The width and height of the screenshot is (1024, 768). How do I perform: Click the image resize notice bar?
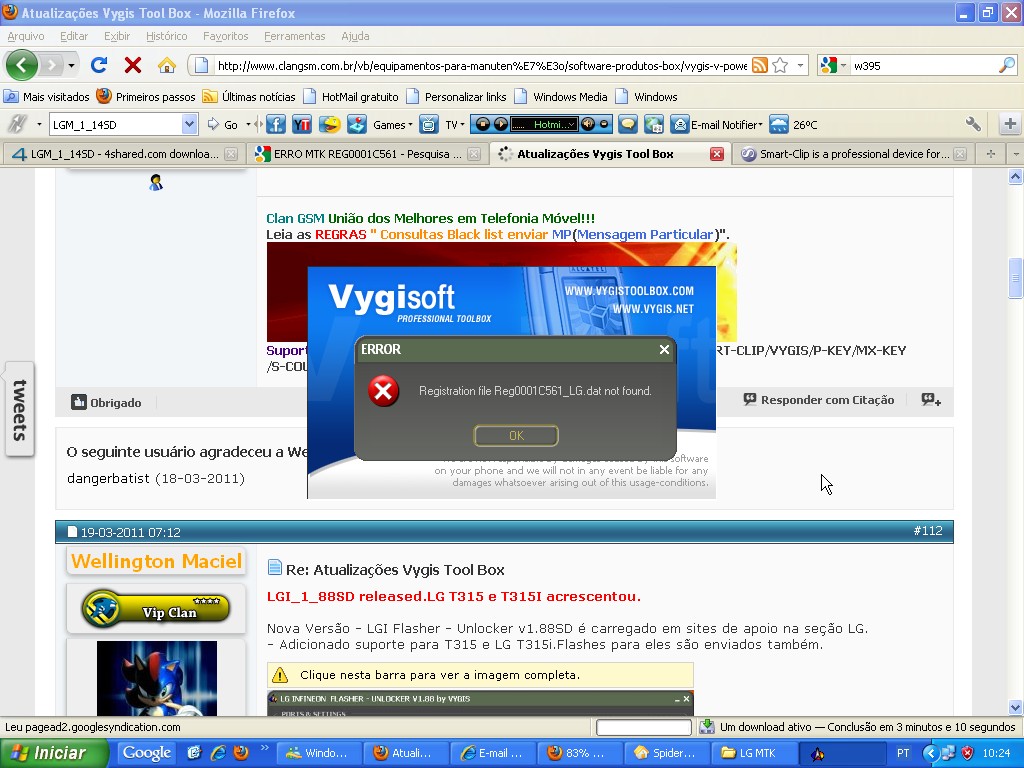pos(480,675)
